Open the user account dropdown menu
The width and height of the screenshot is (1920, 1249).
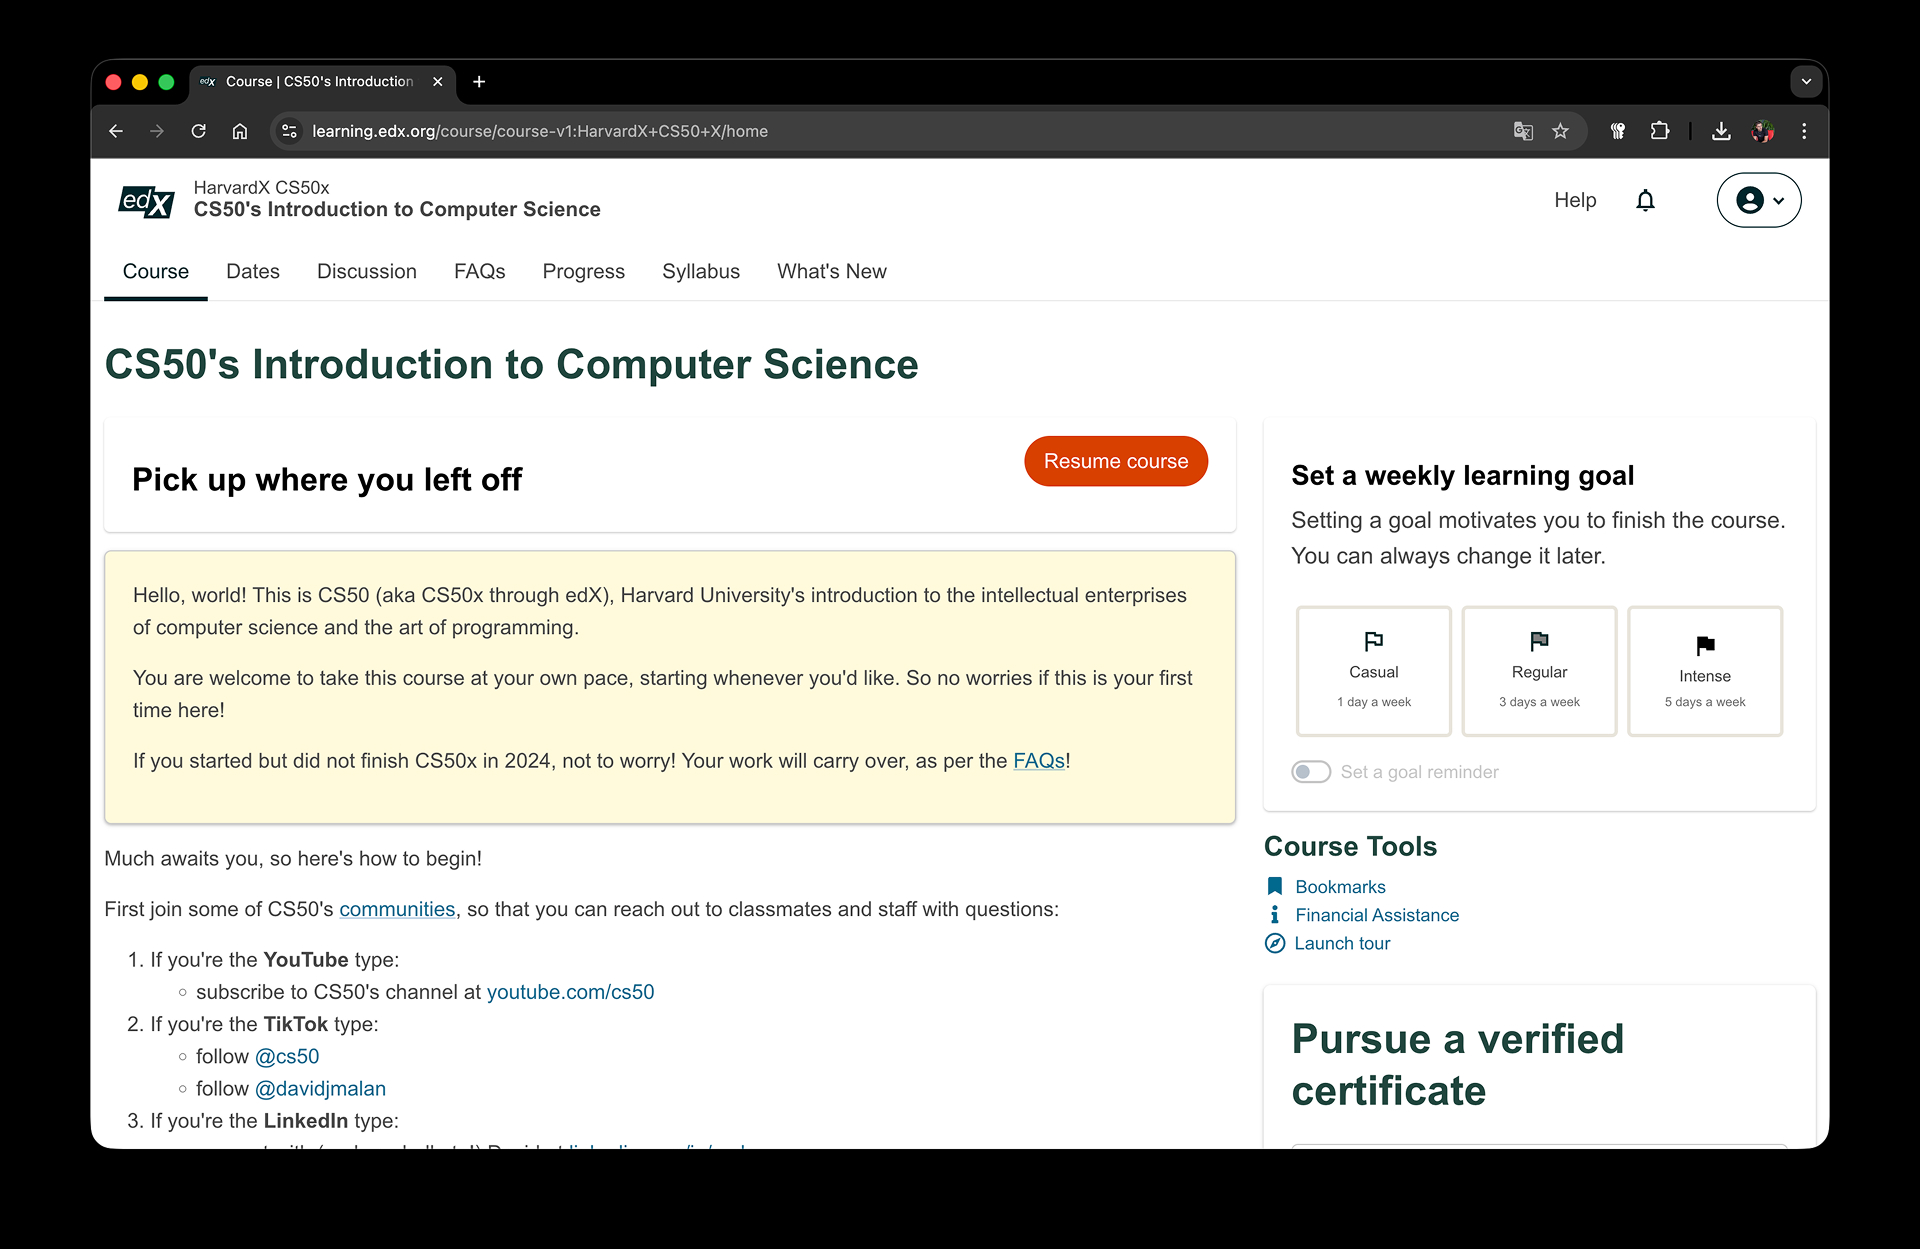pyautogui.click(x=1759, y=200)
